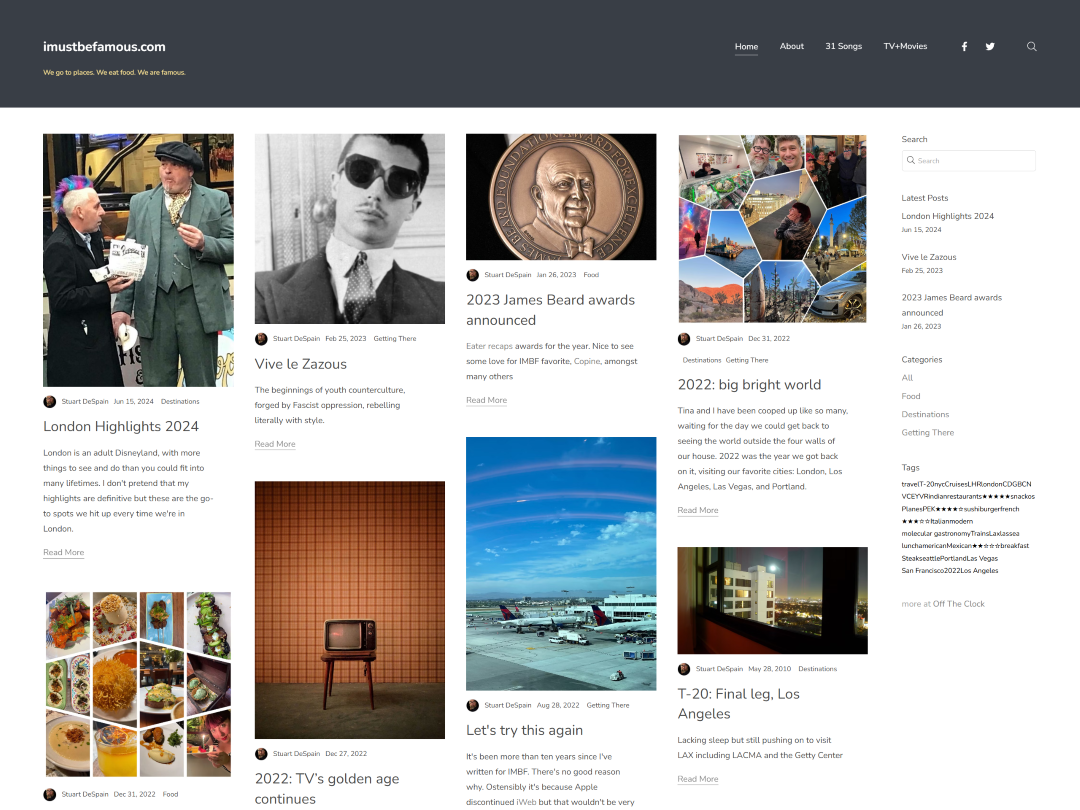Go to the About page
1080x810 pixels.
pyautogui.click(x=791, y=46)
